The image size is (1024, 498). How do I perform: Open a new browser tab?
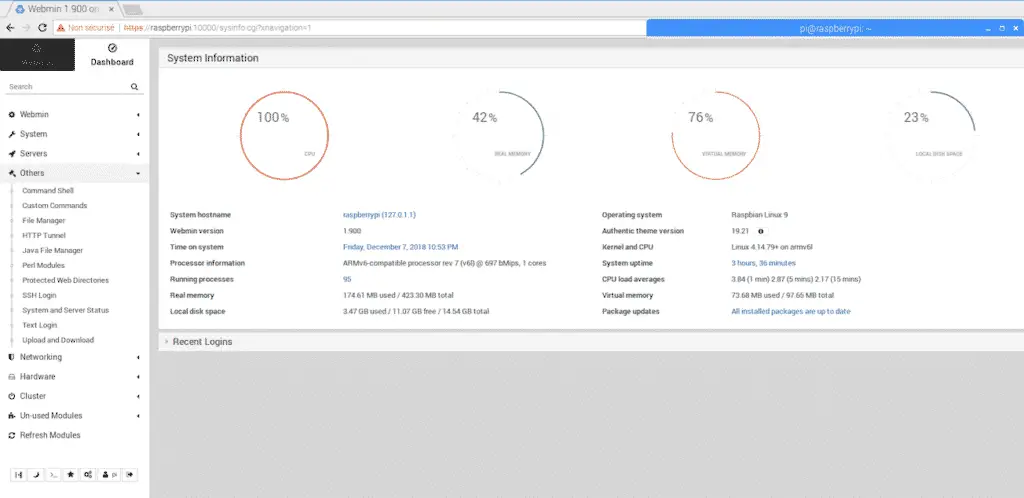pos(133,10)
